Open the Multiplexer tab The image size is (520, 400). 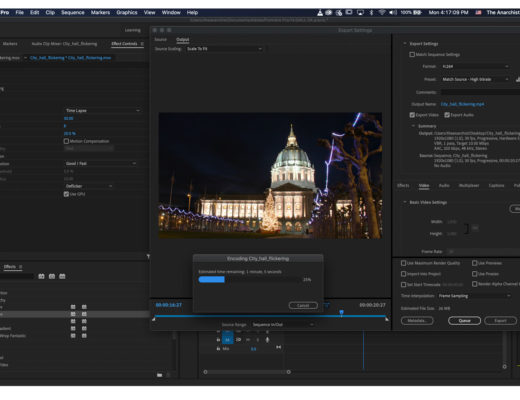tap(469, 185)
